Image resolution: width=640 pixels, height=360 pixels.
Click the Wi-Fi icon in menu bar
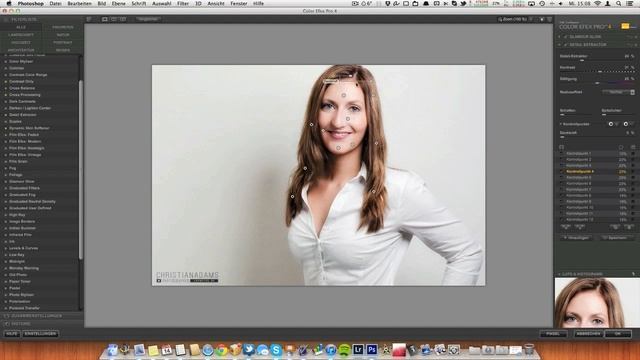597,3
